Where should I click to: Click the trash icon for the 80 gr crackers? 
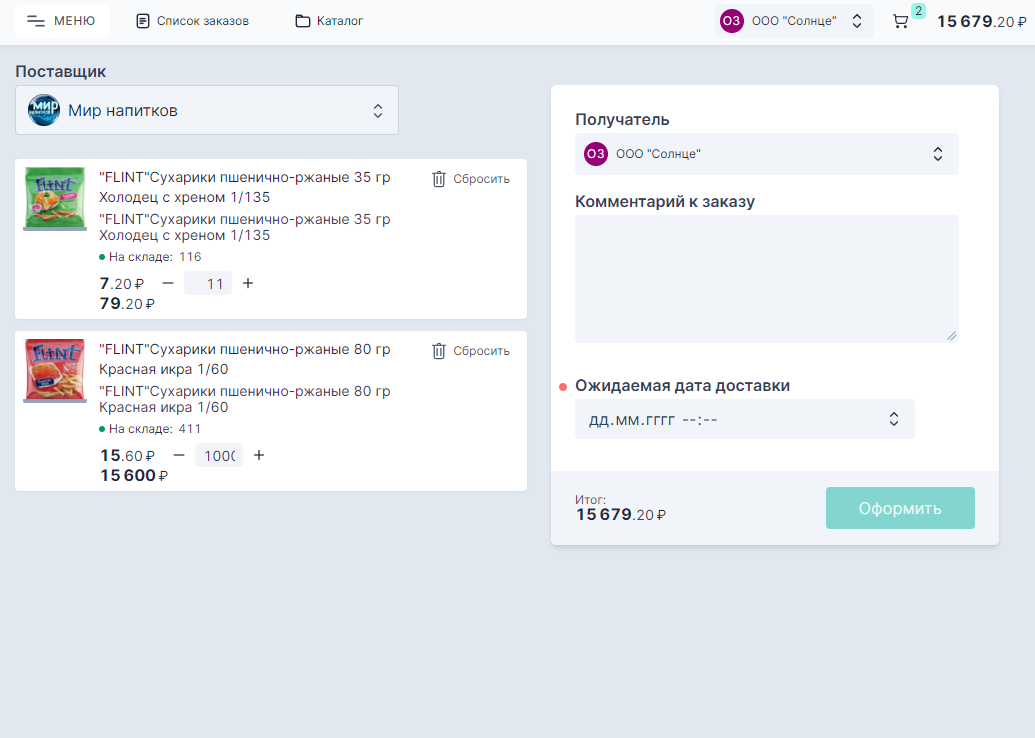[439, 351]
